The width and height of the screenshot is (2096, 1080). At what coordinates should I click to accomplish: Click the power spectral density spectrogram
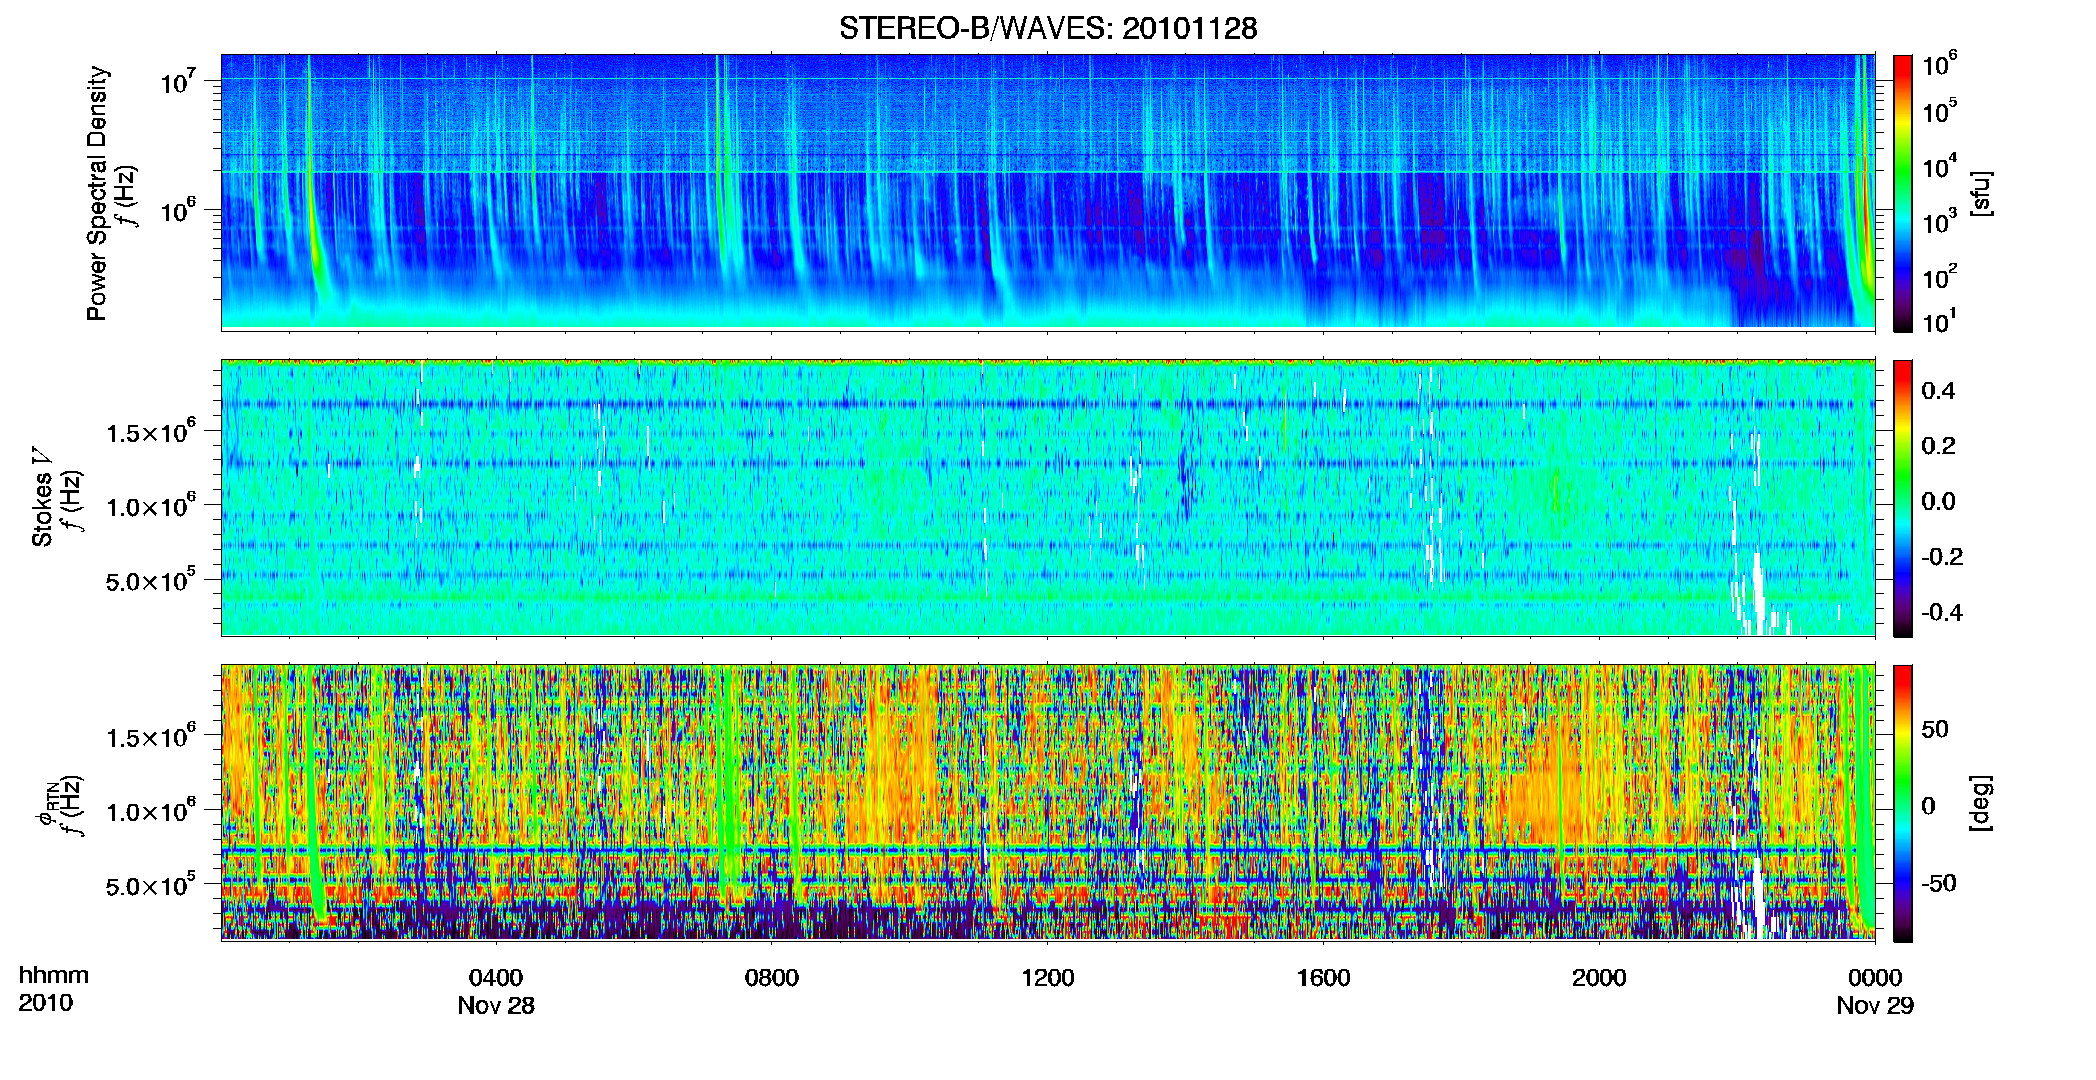[x=1048, y=192]
